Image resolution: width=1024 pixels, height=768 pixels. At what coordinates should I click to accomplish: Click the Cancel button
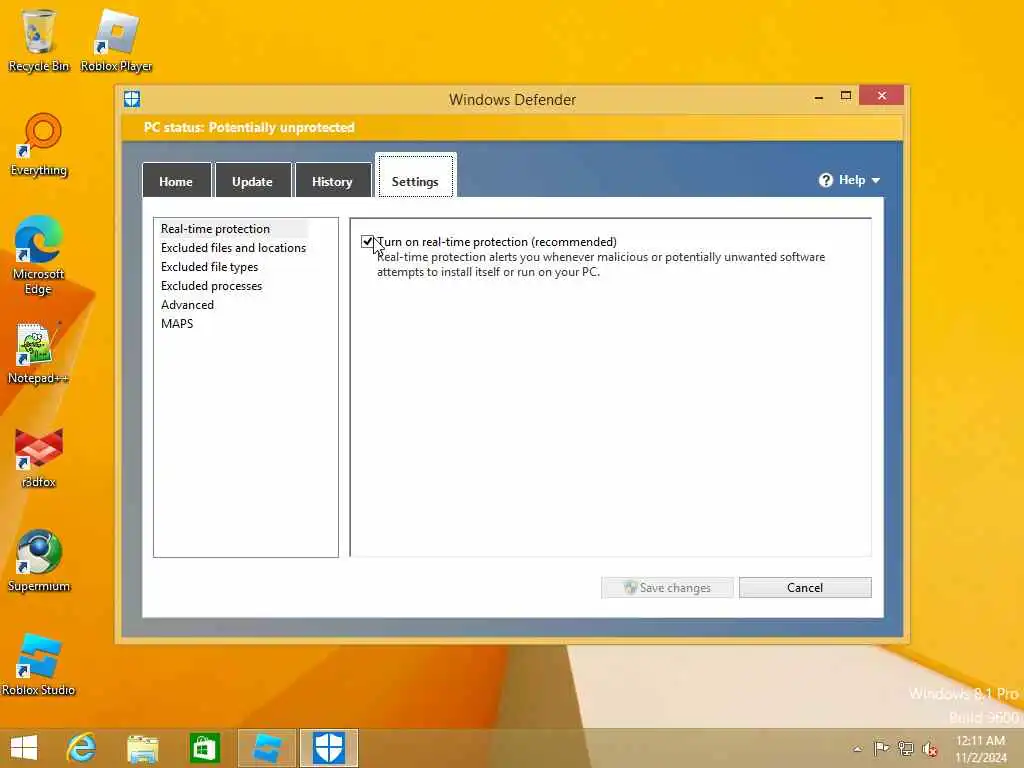point(805,587)
